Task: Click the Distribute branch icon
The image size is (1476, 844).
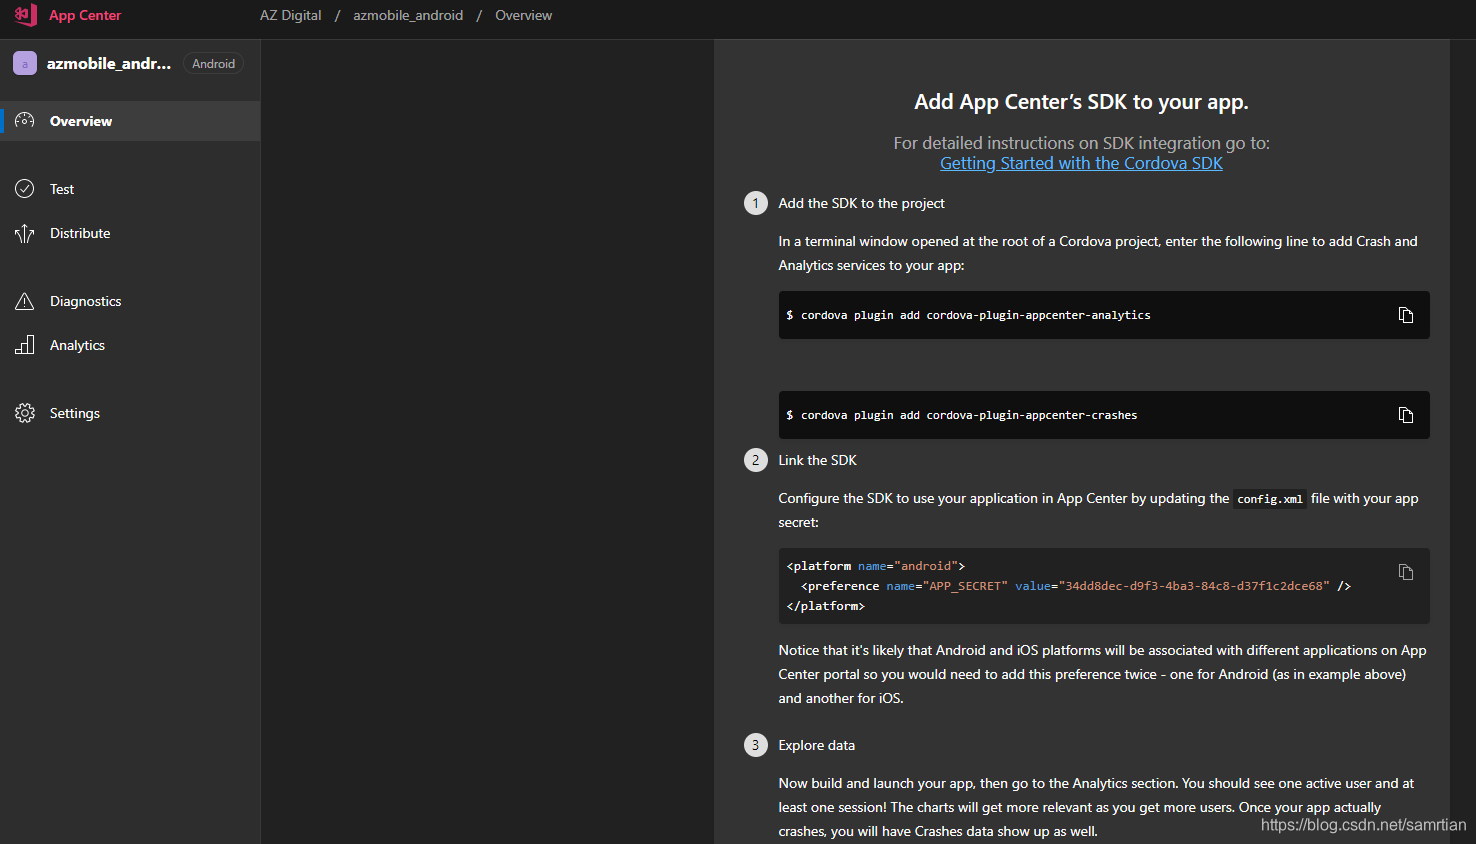Action: 24,232
